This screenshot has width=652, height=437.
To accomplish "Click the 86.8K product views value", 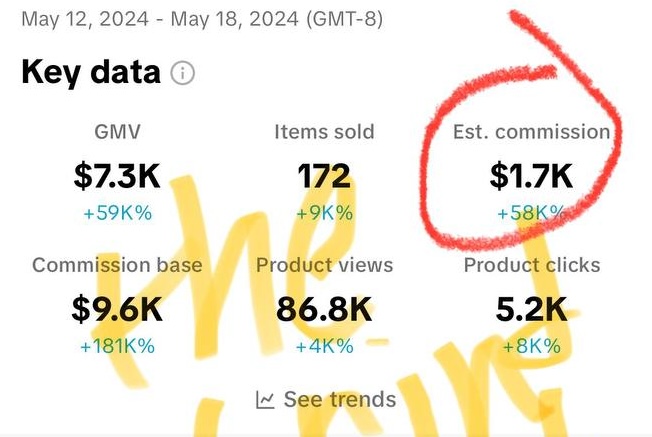I will (x=324, y=309).
